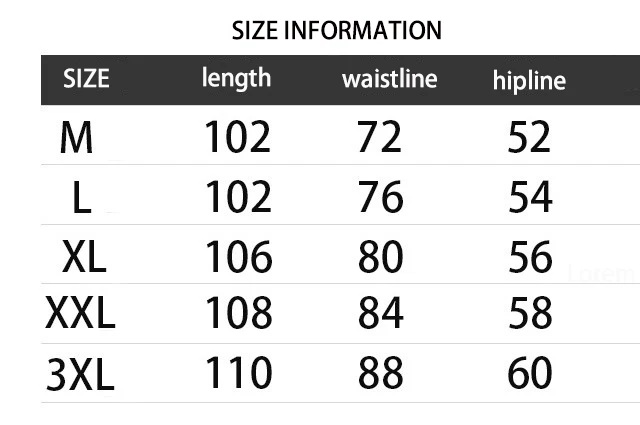Select the M size row label

[x=77, y=138]
